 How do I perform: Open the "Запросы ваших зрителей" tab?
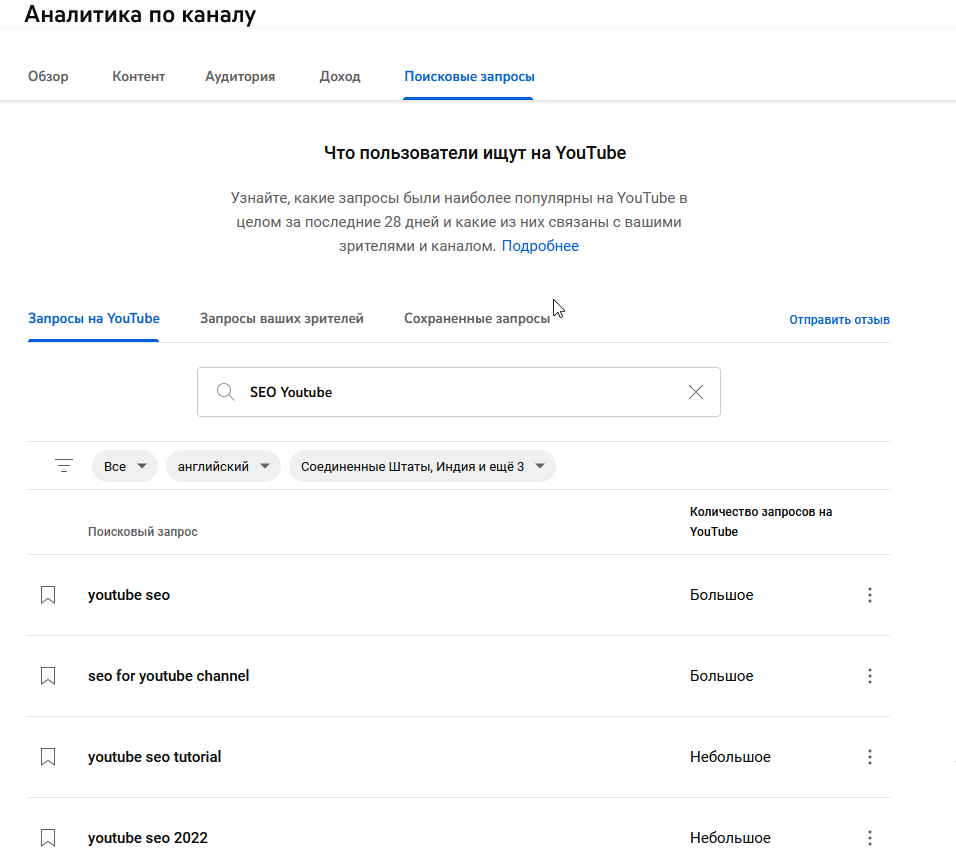[283, 318]
